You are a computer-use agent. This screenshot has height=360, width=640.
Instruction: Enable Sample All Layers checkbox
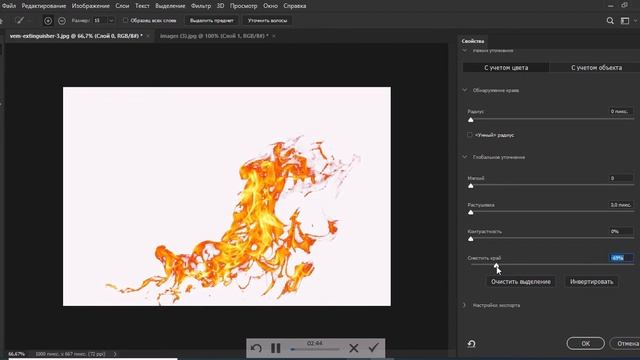125,20
